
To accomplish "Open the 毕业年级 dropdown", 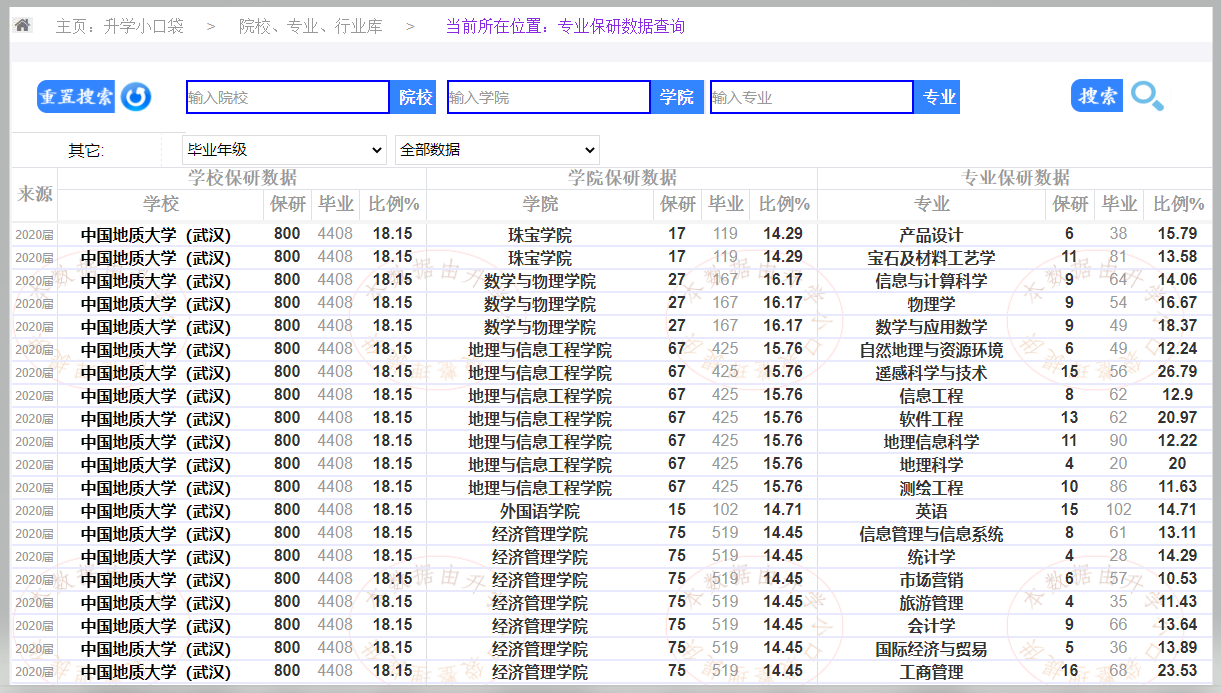I will click(284, 150).
